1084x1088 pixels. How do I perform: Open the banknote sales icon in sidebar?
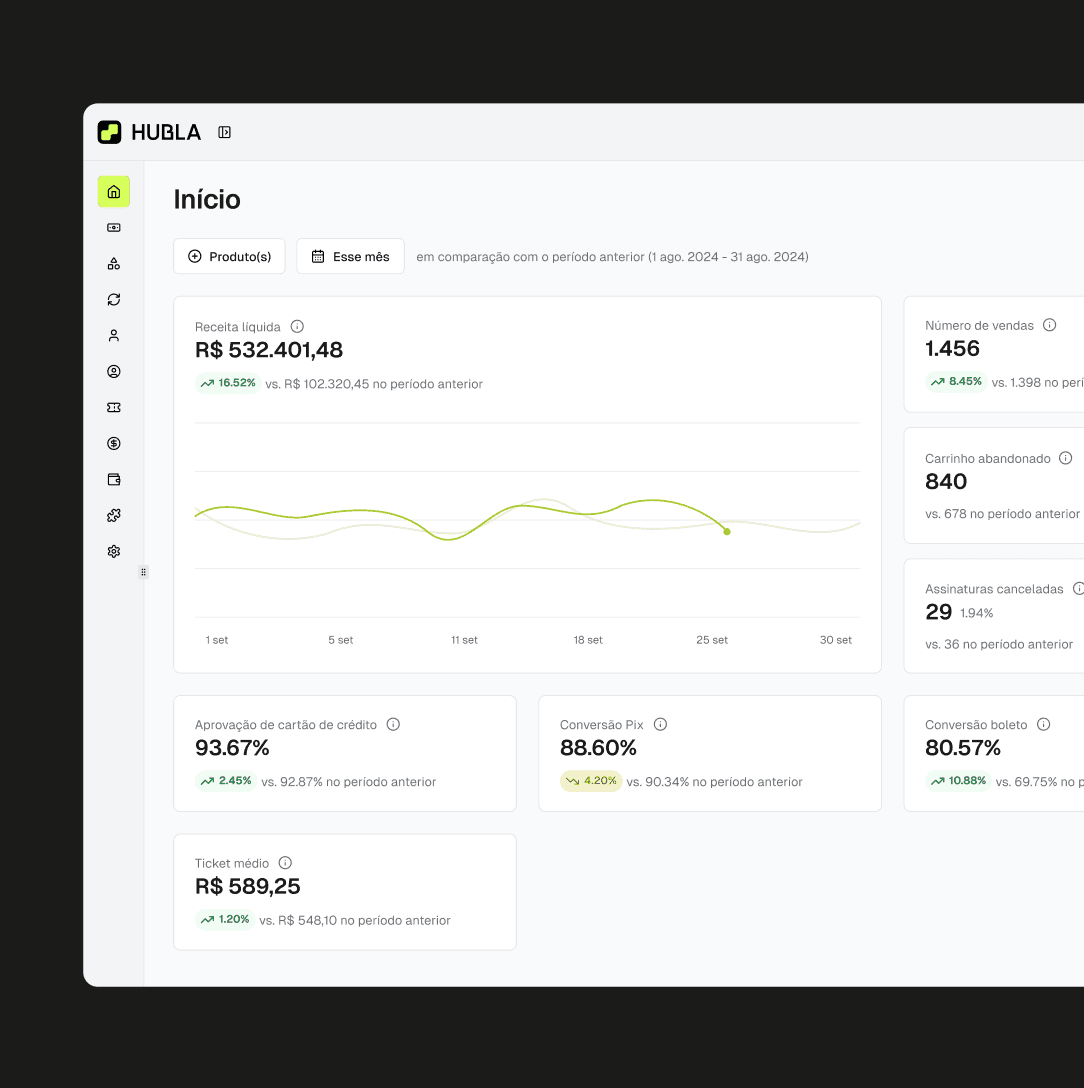(x=114, y=228)
